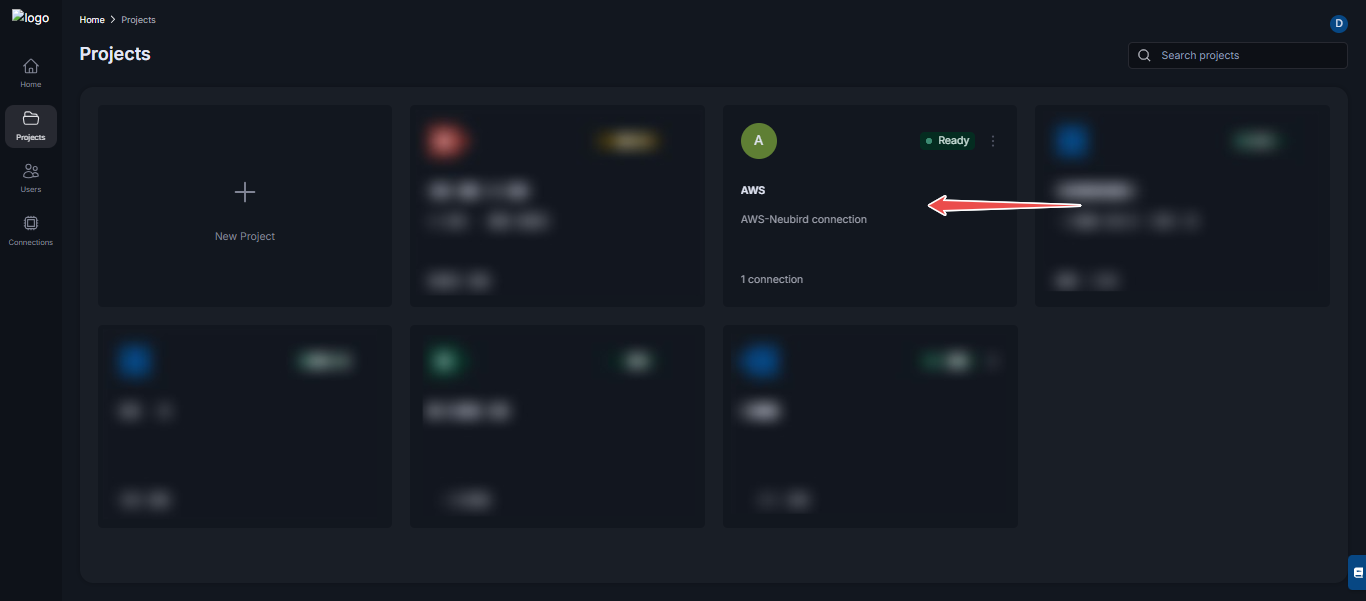Click the green A avatar on the AWS project card
Image resolution: width=1366 pixels, height=601 pixels.
pos(758,141)
